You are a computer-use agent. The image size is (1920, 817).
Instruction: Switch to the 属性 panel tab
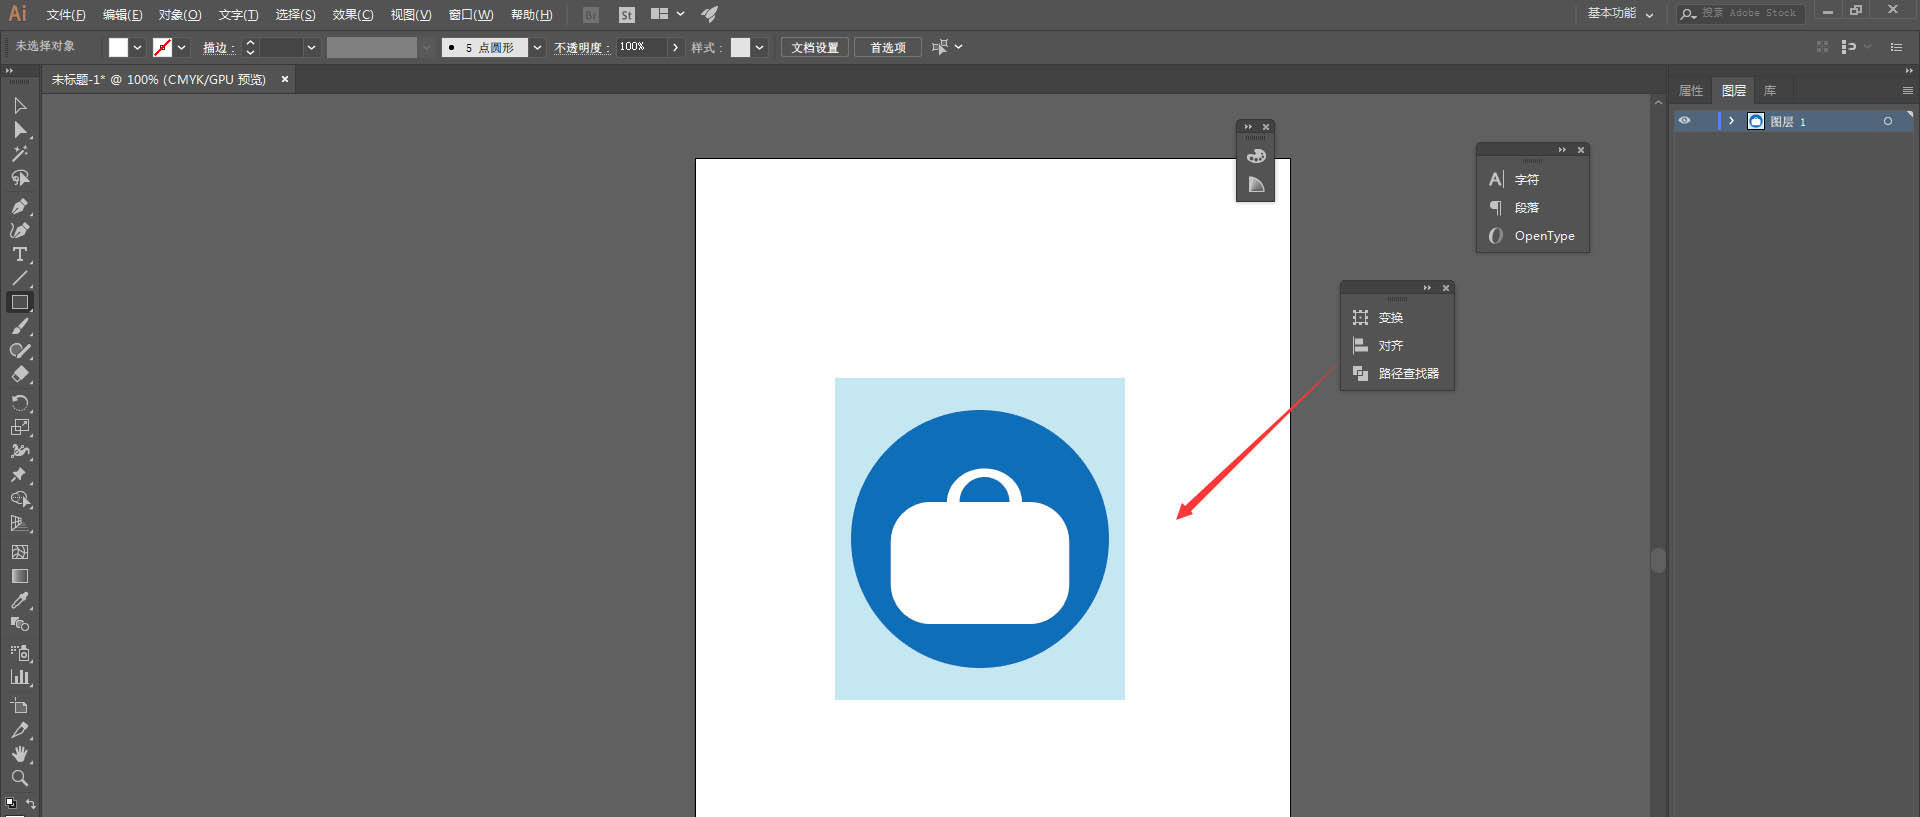click(x=1690, y=91)
